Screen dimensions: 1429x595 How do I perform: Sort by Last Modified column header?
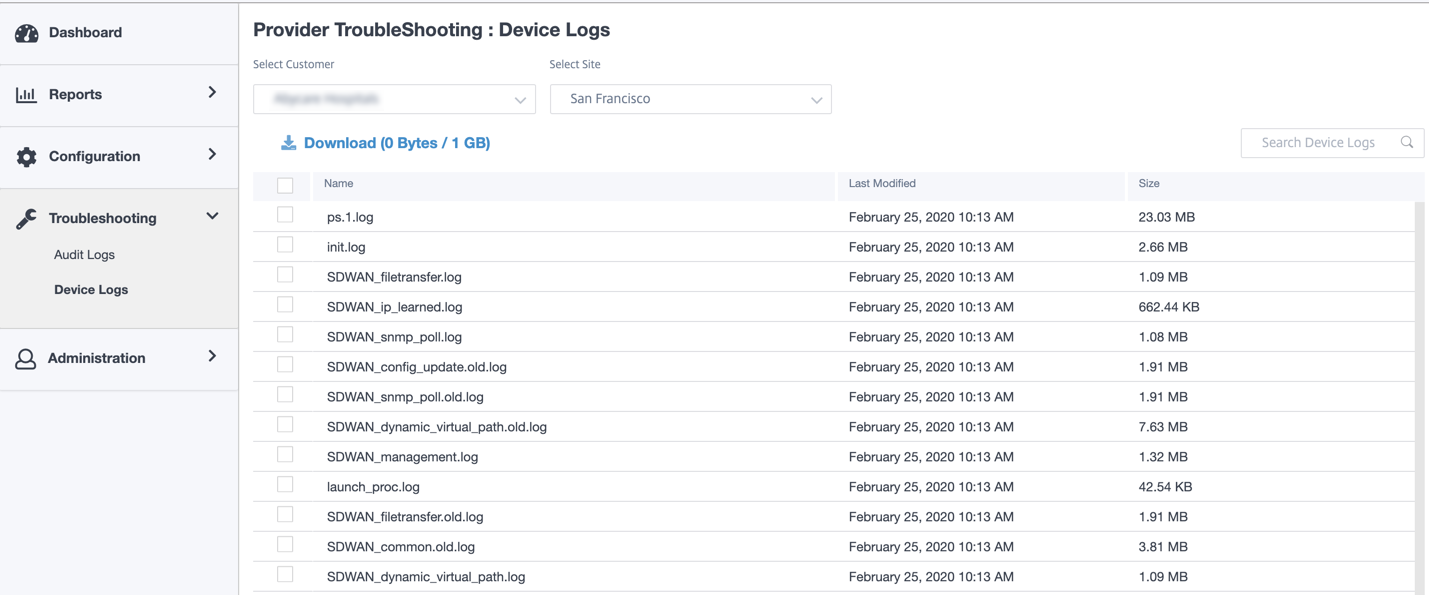click(x=882, y=184)
